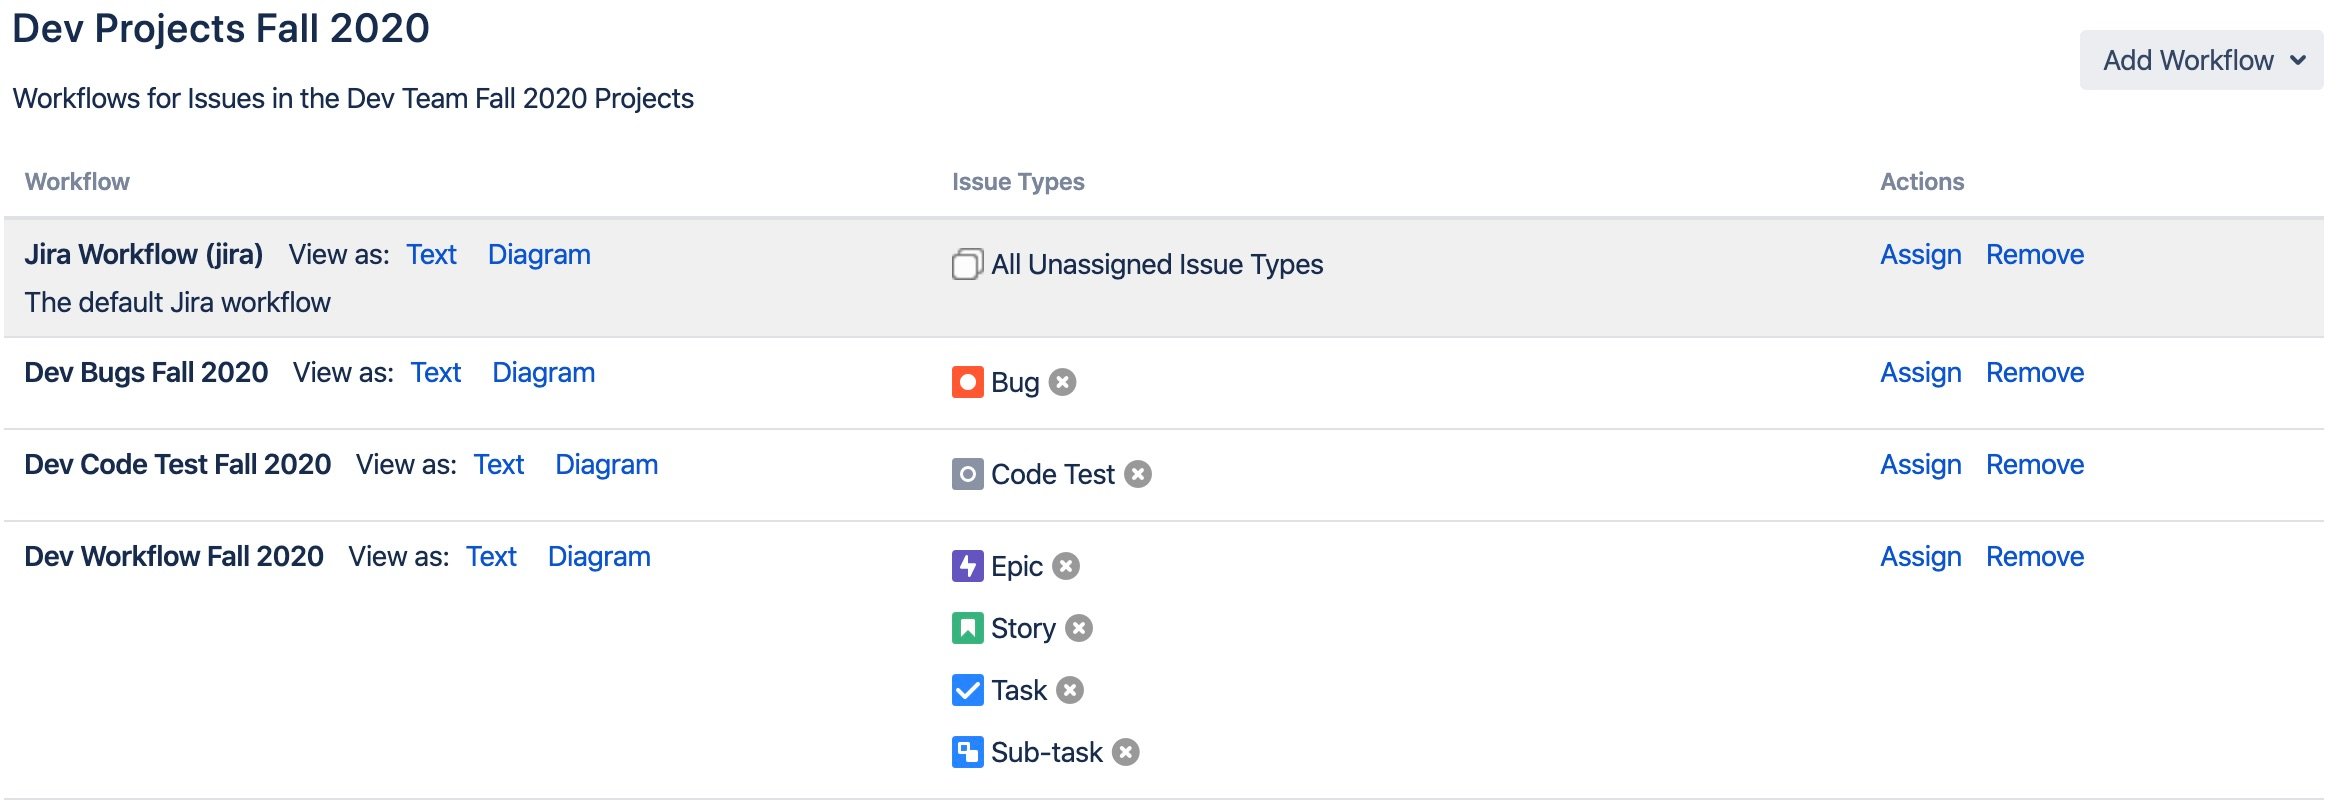Assign issue types to Dev Workflow Fall 2020
Viewport: 2344px width, 808px height.
(1920, 557)
